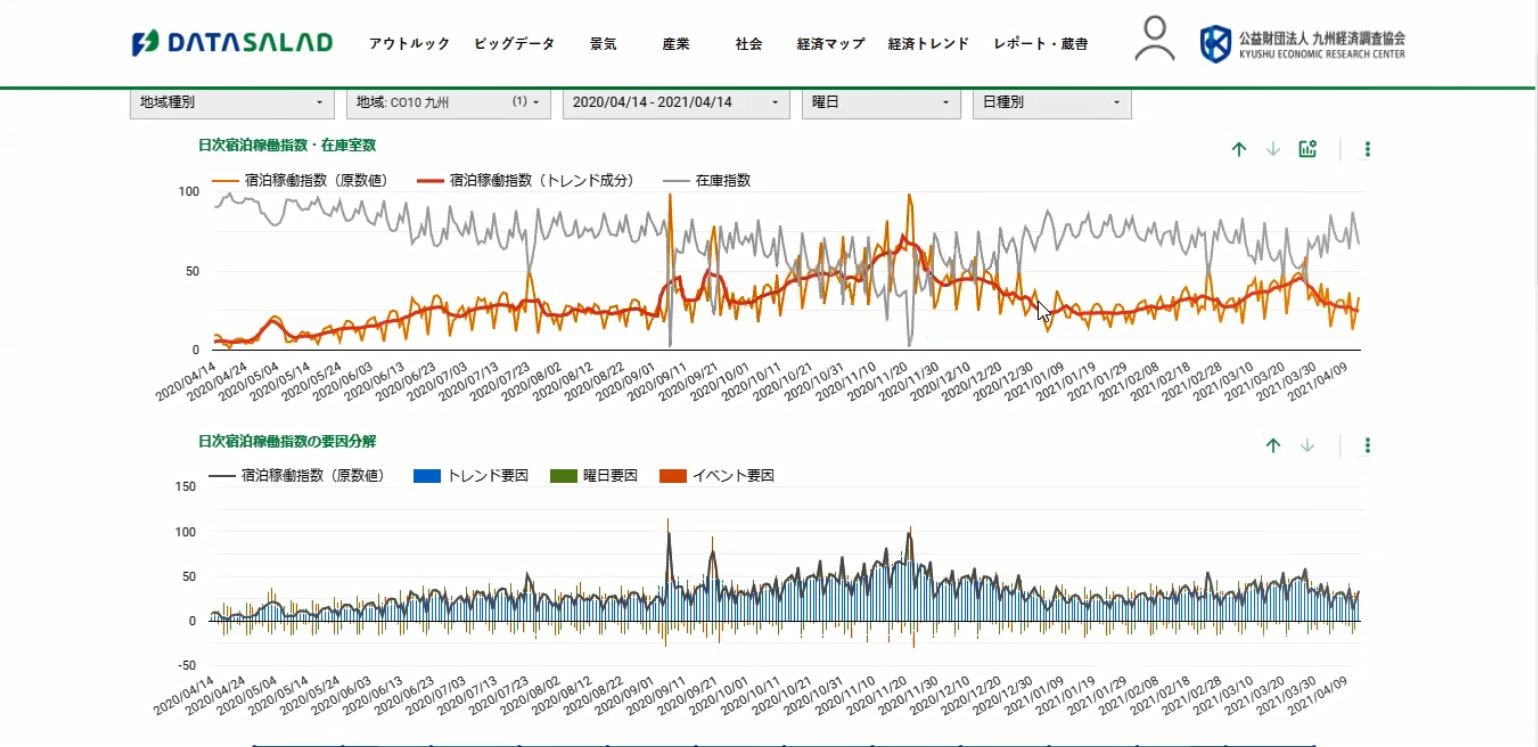Open the 地域: CO10 九州 dropdown
Screen dimensions: 1538x747
point(448,102)
